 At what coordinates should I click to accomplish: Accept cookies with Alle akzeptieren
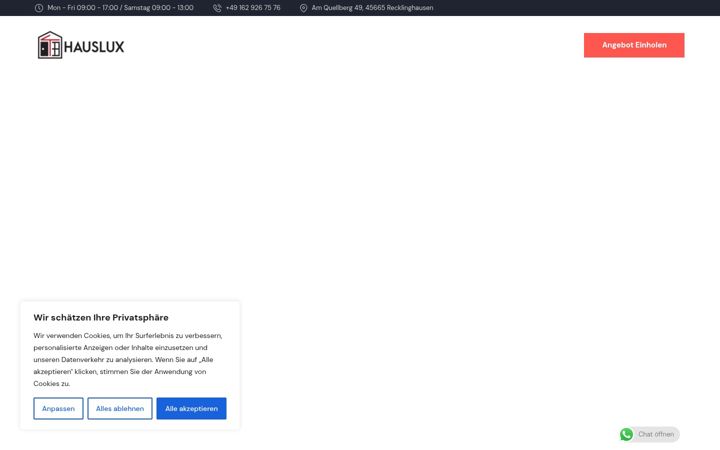191,408
